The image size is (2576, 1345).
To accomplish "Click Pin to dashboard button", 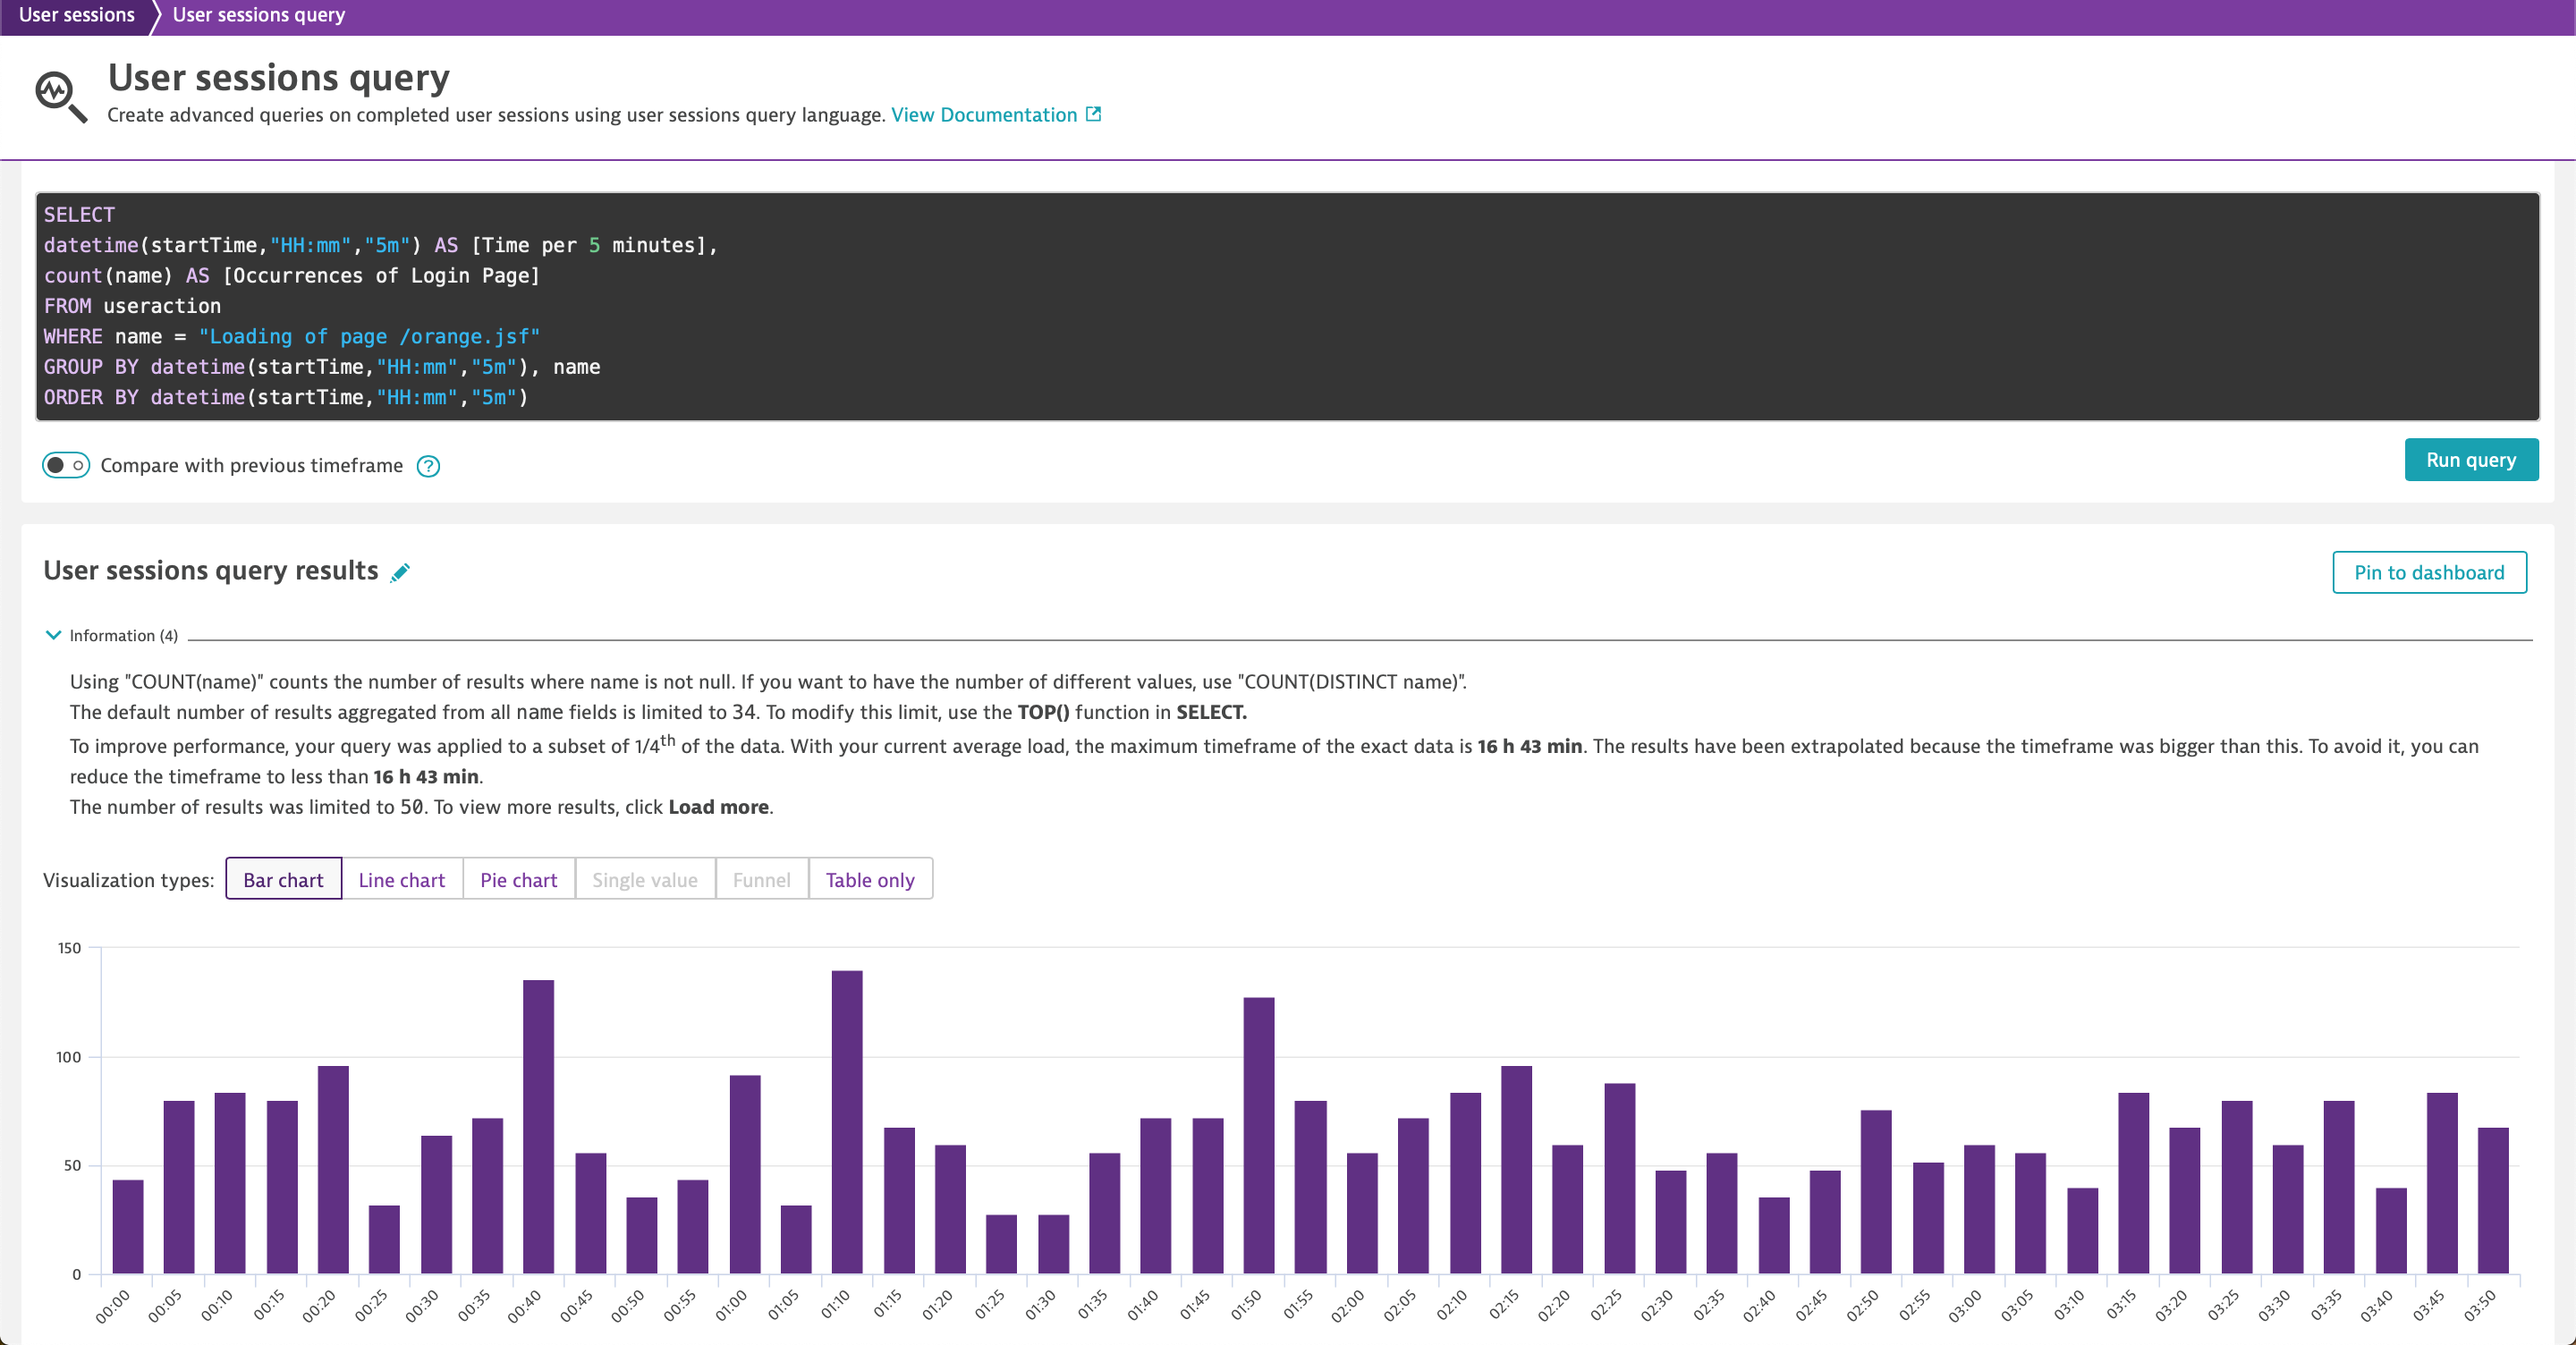I will click(x=2428, y=572).
